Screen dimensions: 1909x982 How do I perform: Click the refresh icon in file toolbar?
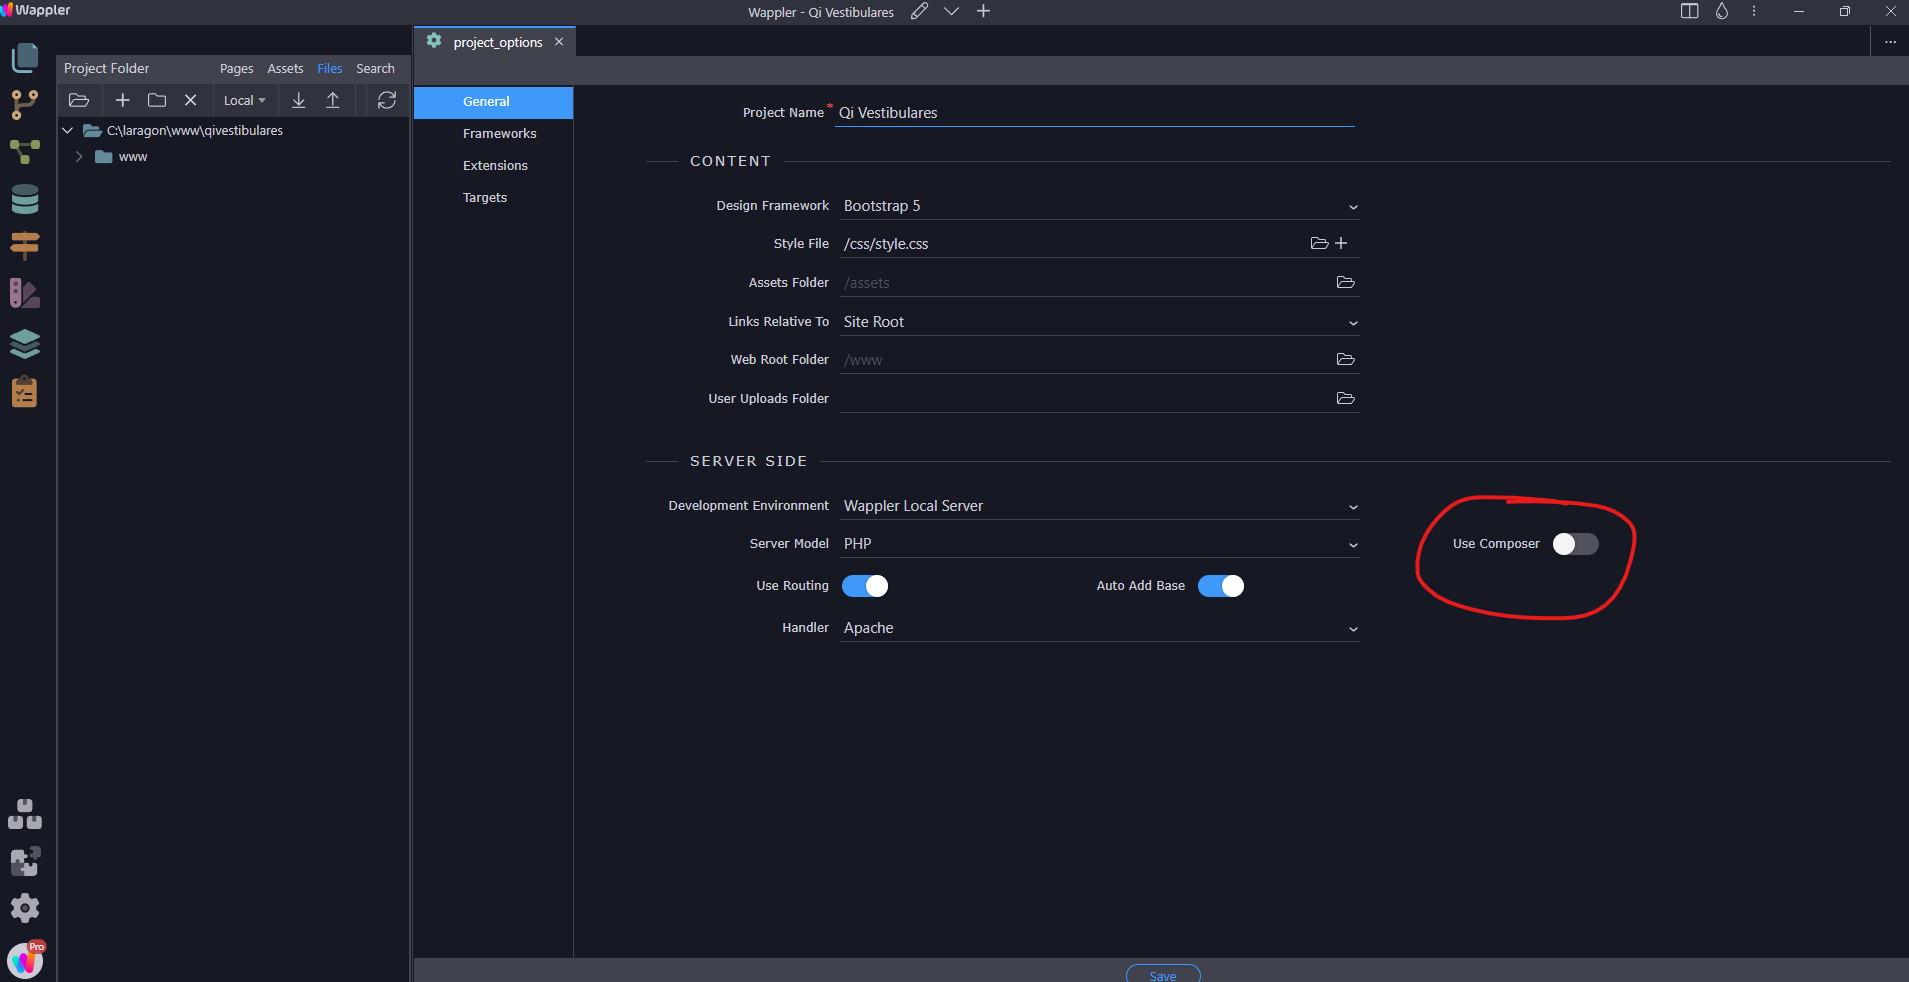[387, 100]
